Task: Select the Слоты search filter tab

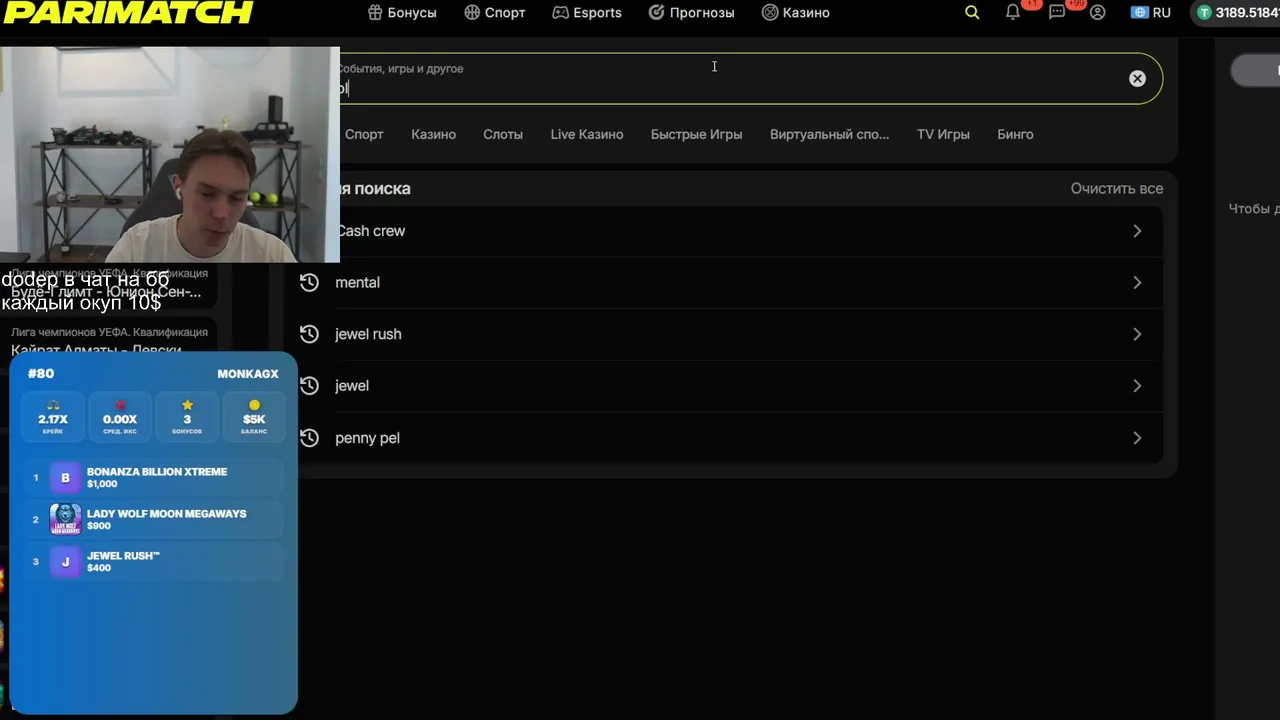Action: pos(503,134)
